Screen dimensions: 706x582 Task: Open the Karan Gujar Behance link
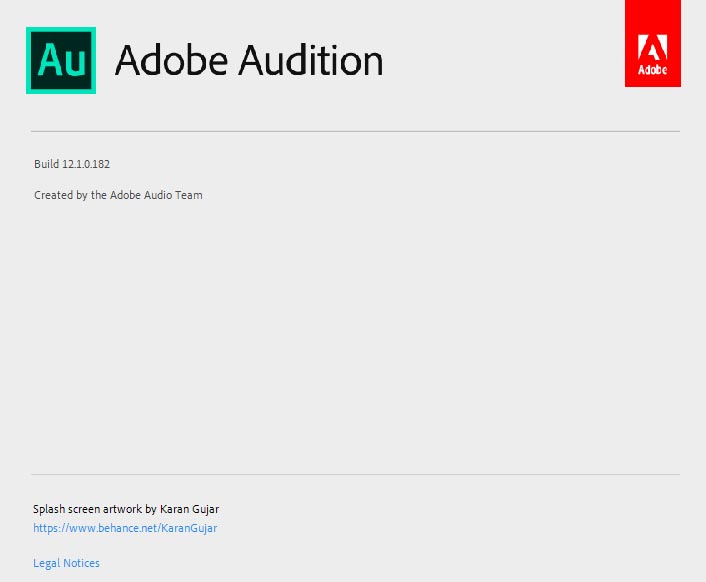click(125, 528)
